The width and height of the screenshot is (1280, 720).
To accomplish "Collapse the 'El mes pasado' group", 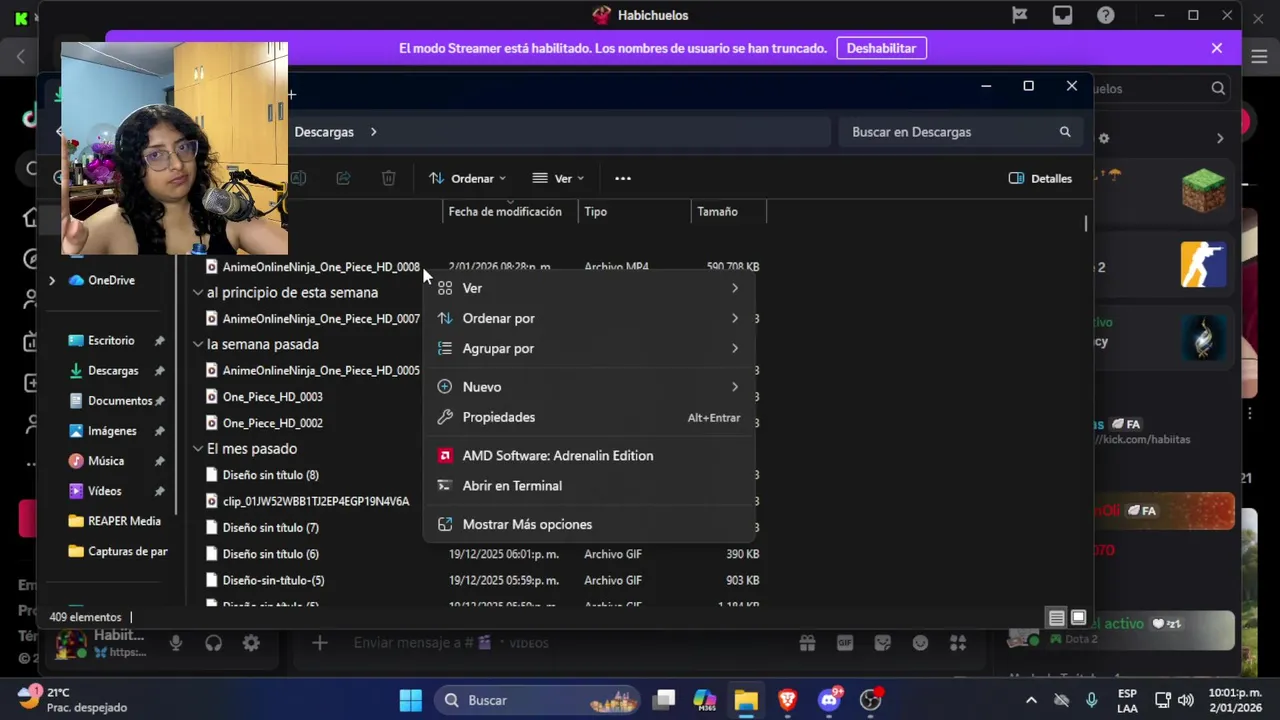I will pos(198,449).
